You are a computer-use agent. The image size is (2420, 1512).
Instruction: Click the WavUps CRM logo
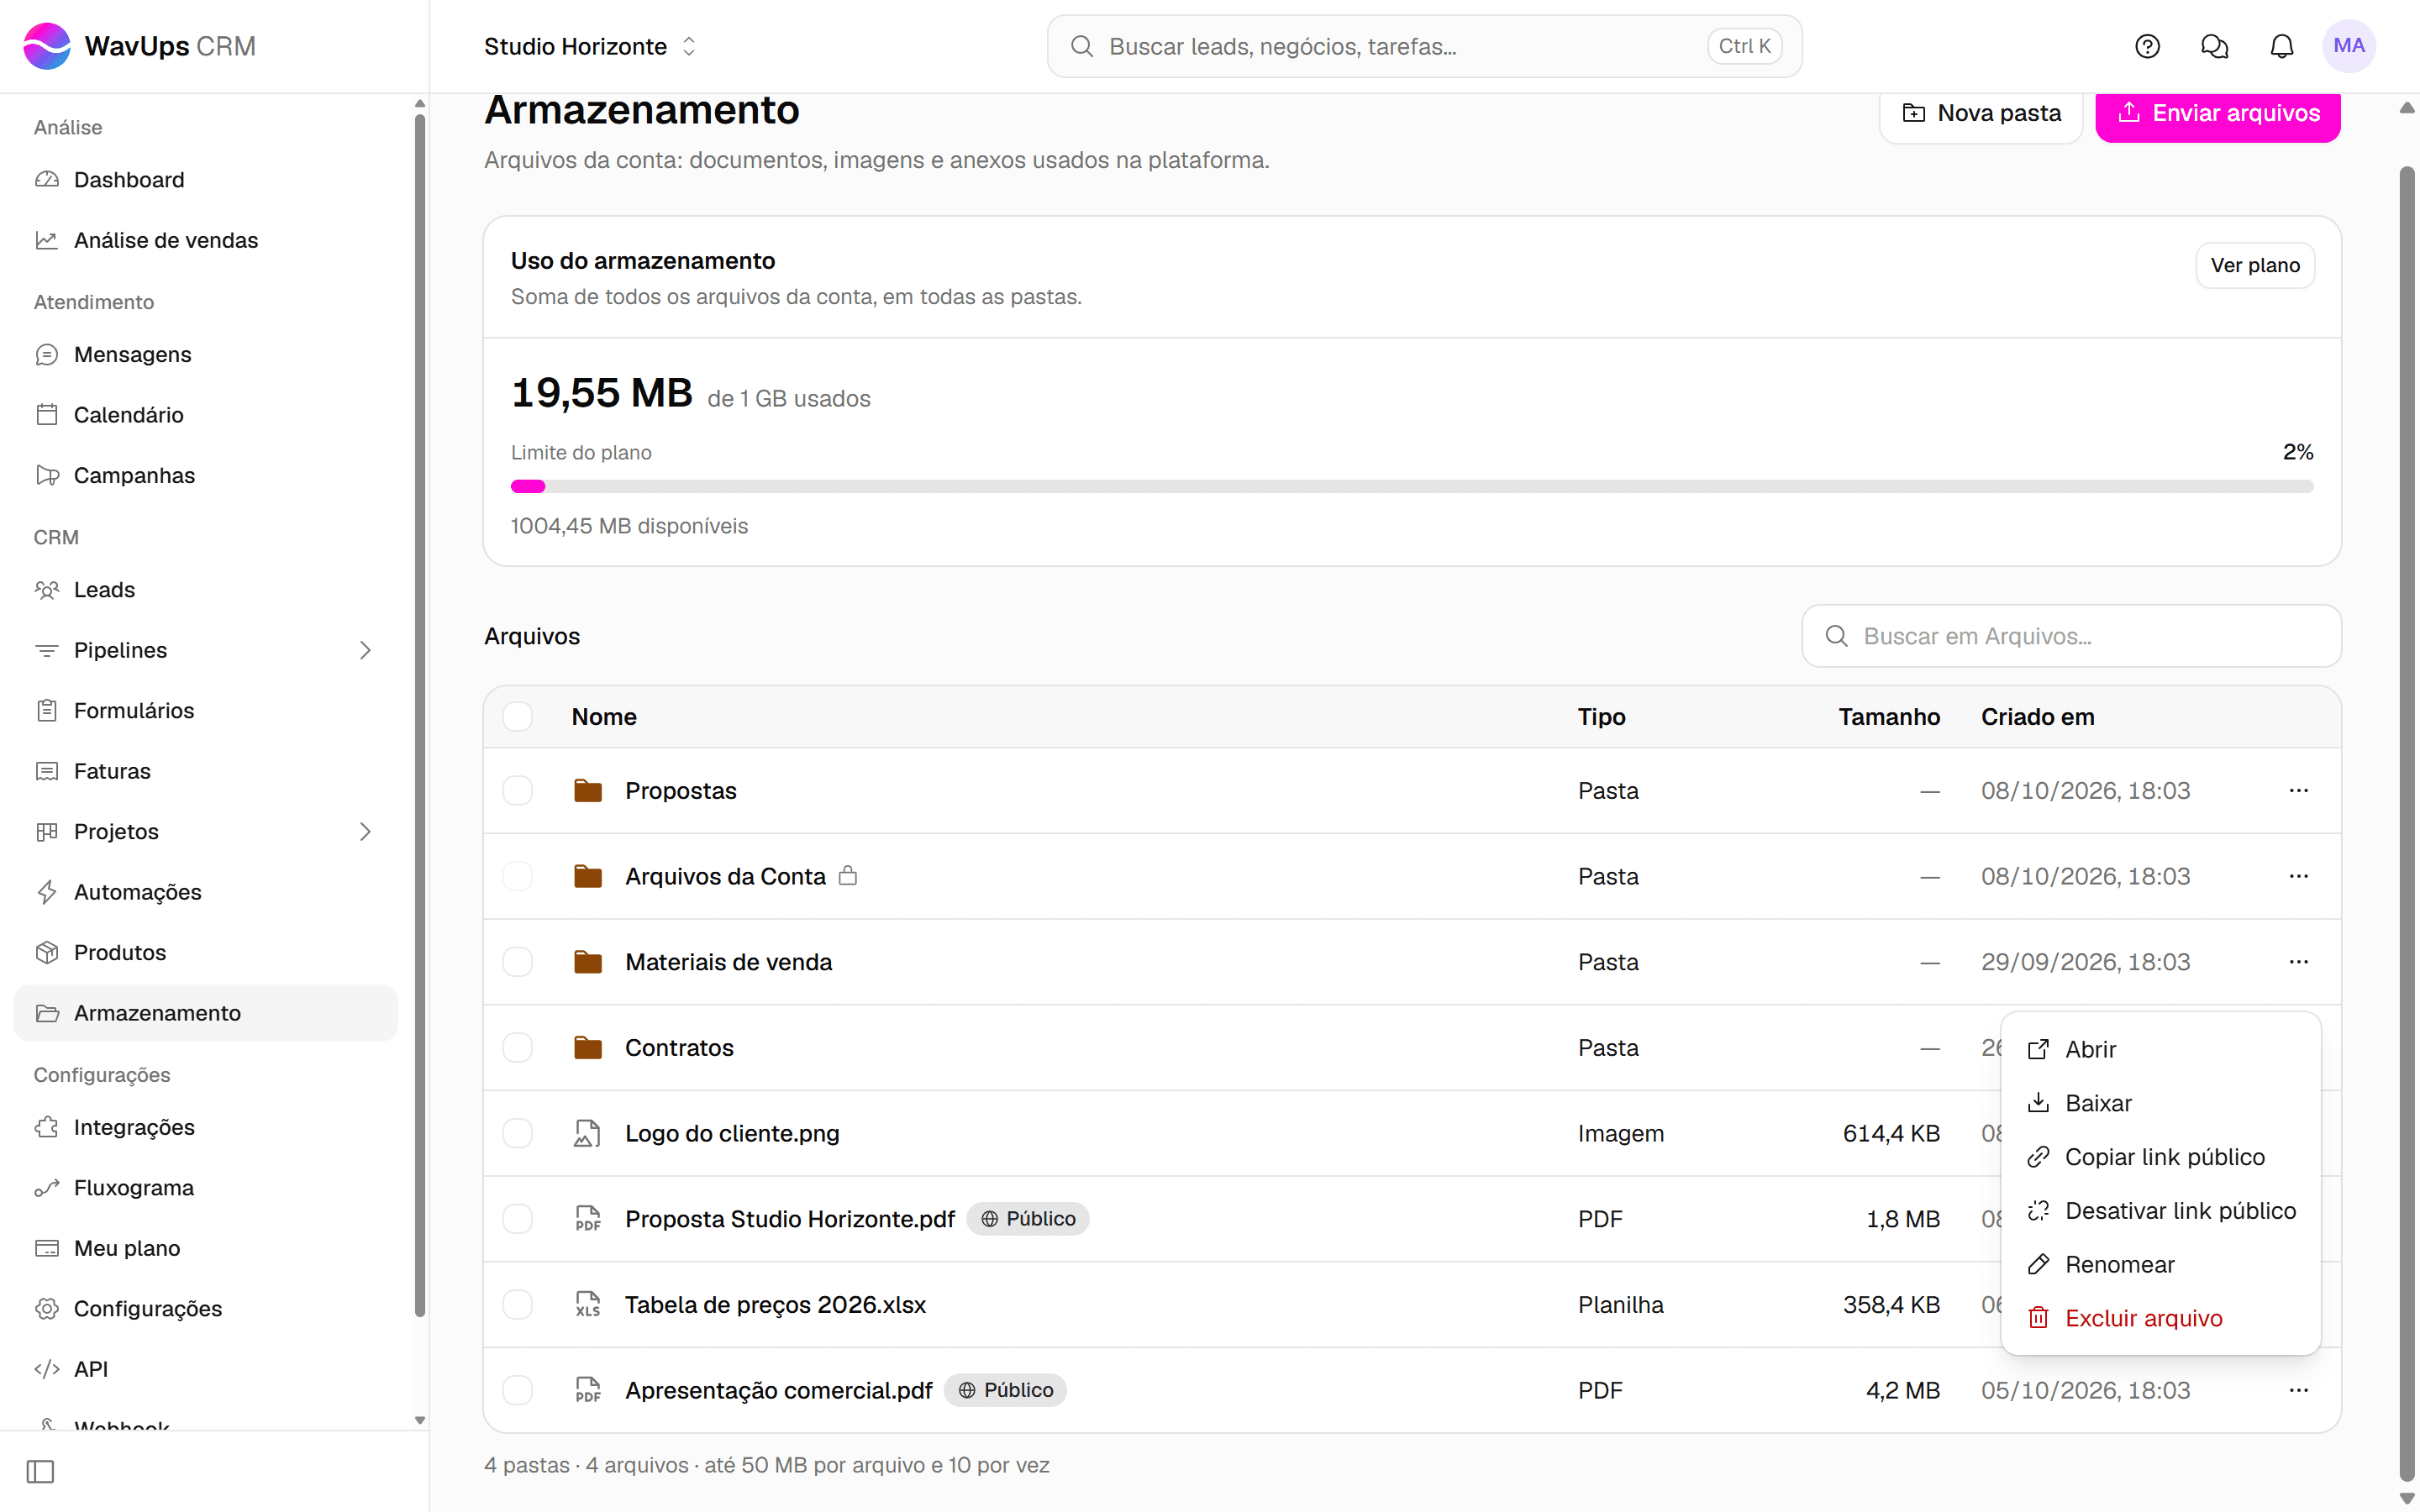139,46
